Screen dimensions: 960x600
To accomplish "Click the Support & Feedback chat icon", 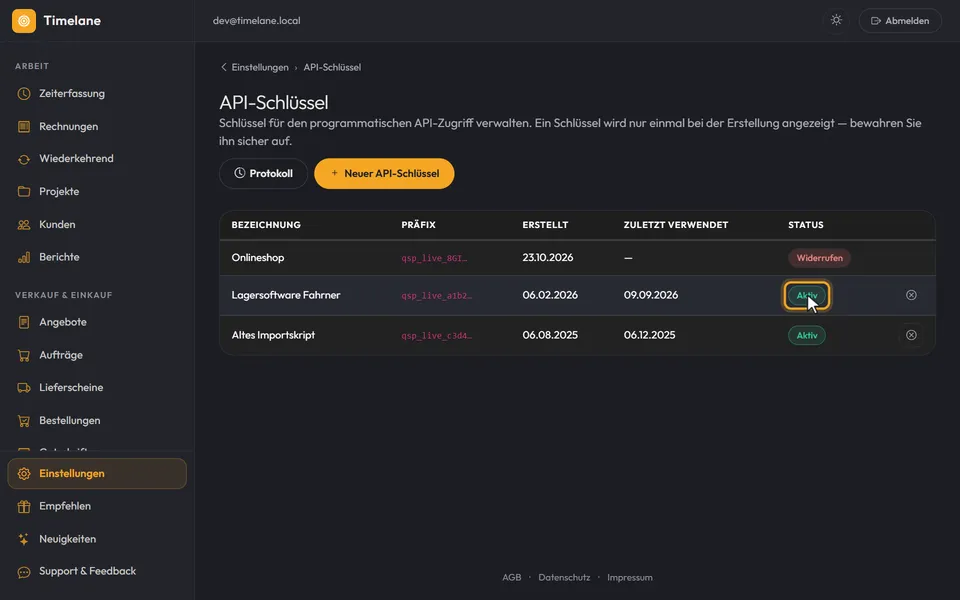I will click(24, 572).
